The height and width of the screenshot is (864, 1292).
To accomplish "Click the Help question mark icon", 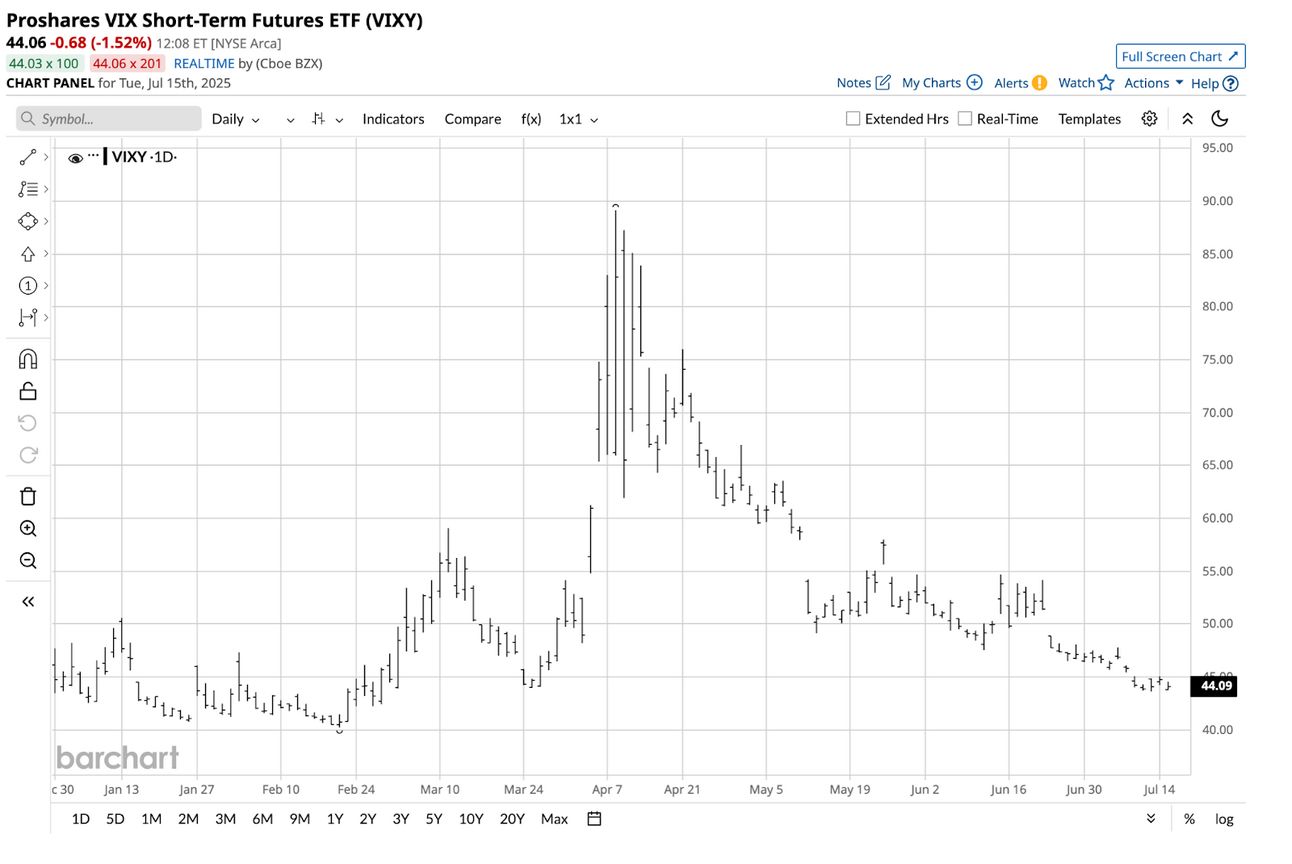I will pyautogui.click(x=1231, y=84).
